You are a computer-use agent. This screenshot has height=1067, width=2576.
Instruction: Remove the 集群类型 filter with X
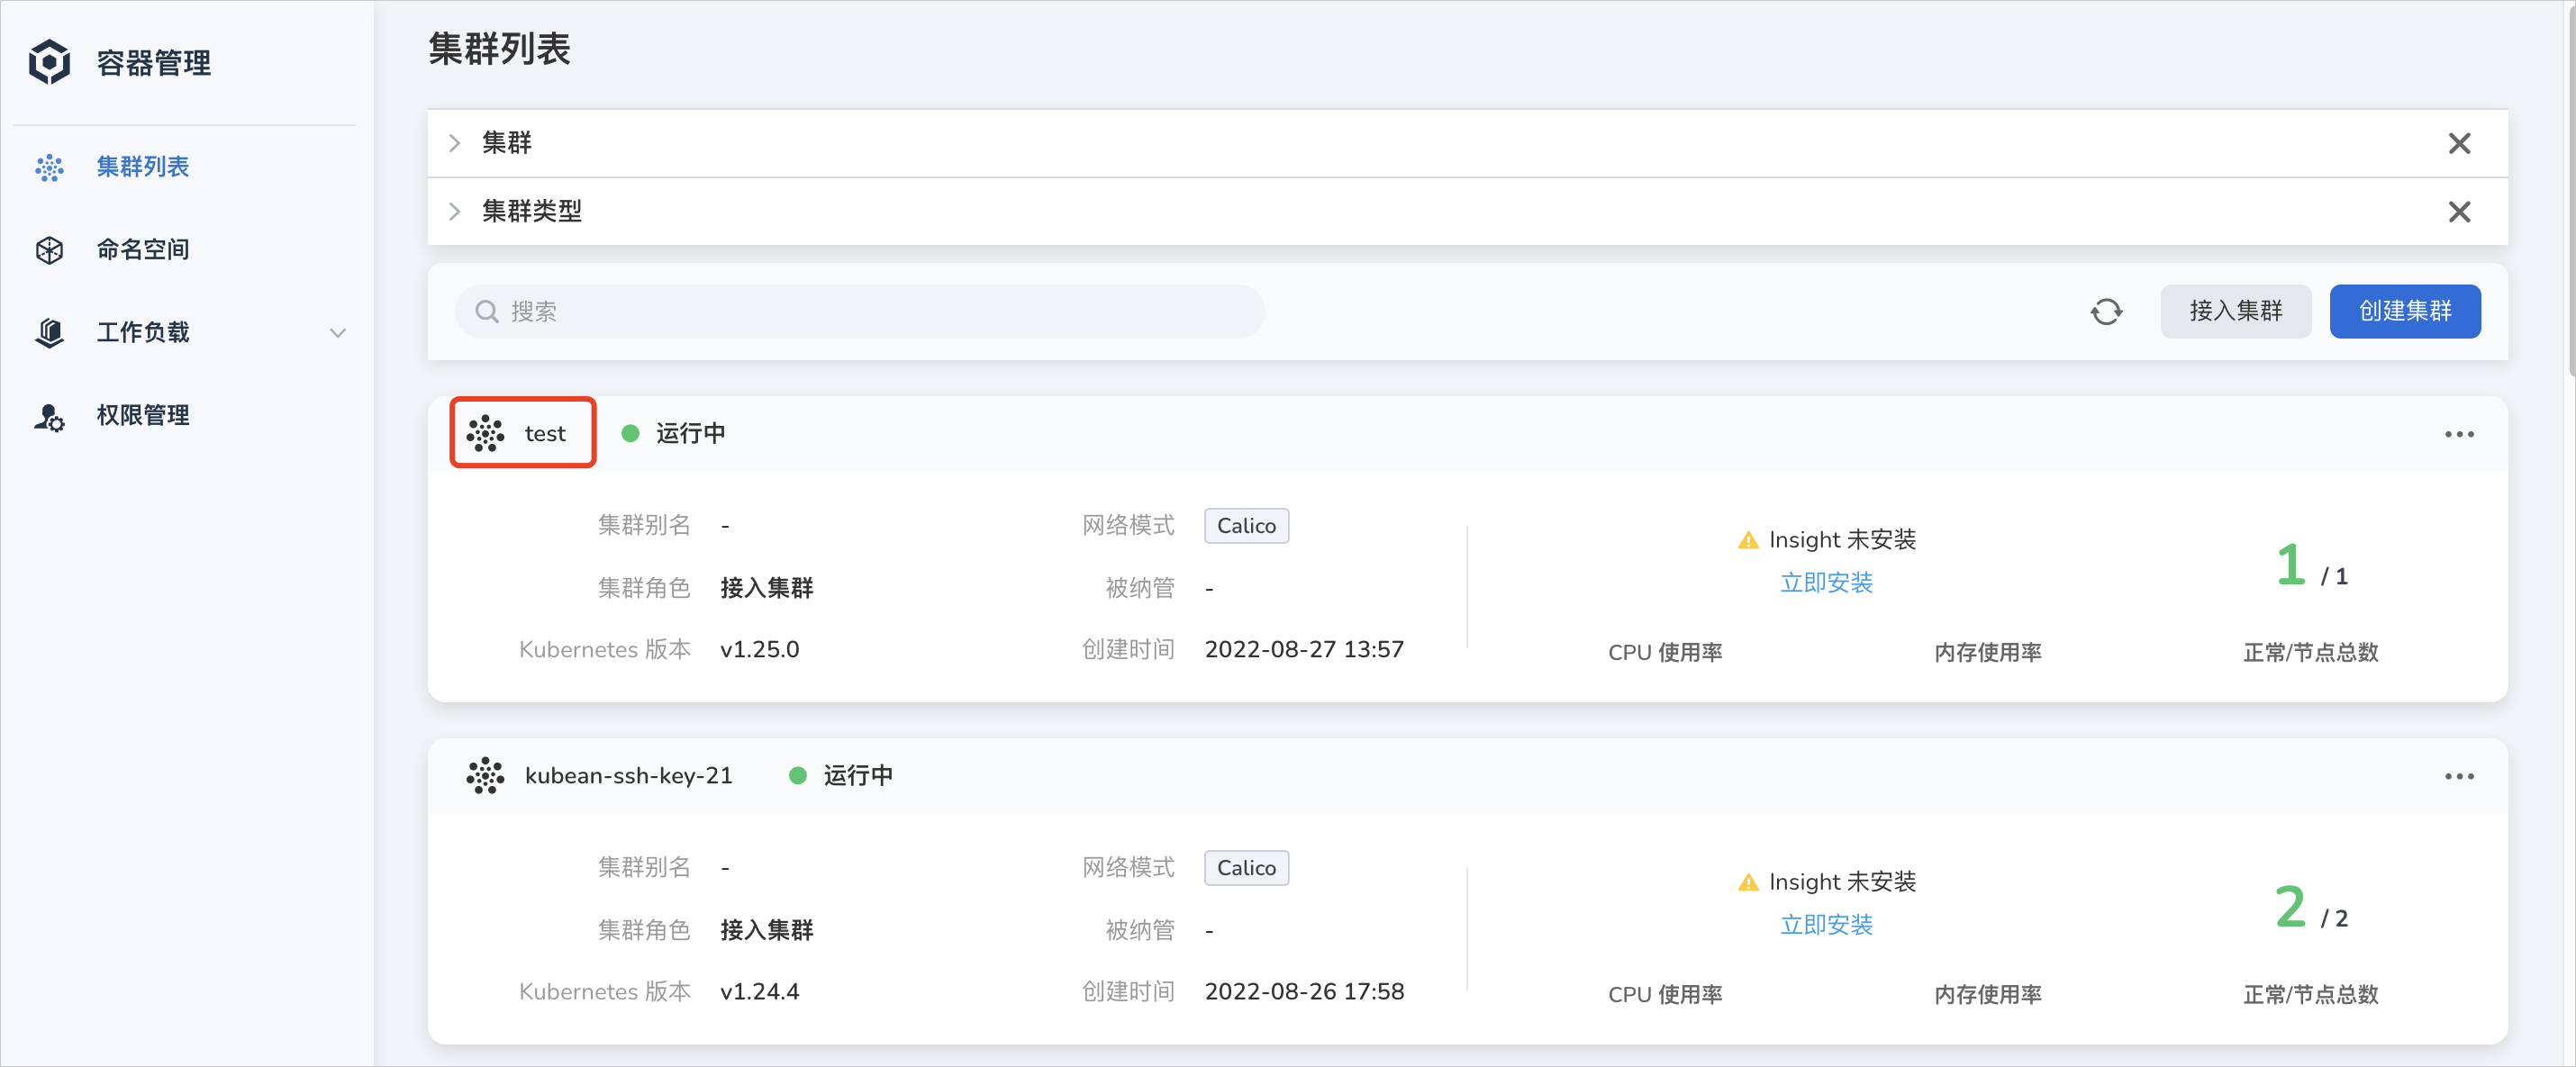2459,211
